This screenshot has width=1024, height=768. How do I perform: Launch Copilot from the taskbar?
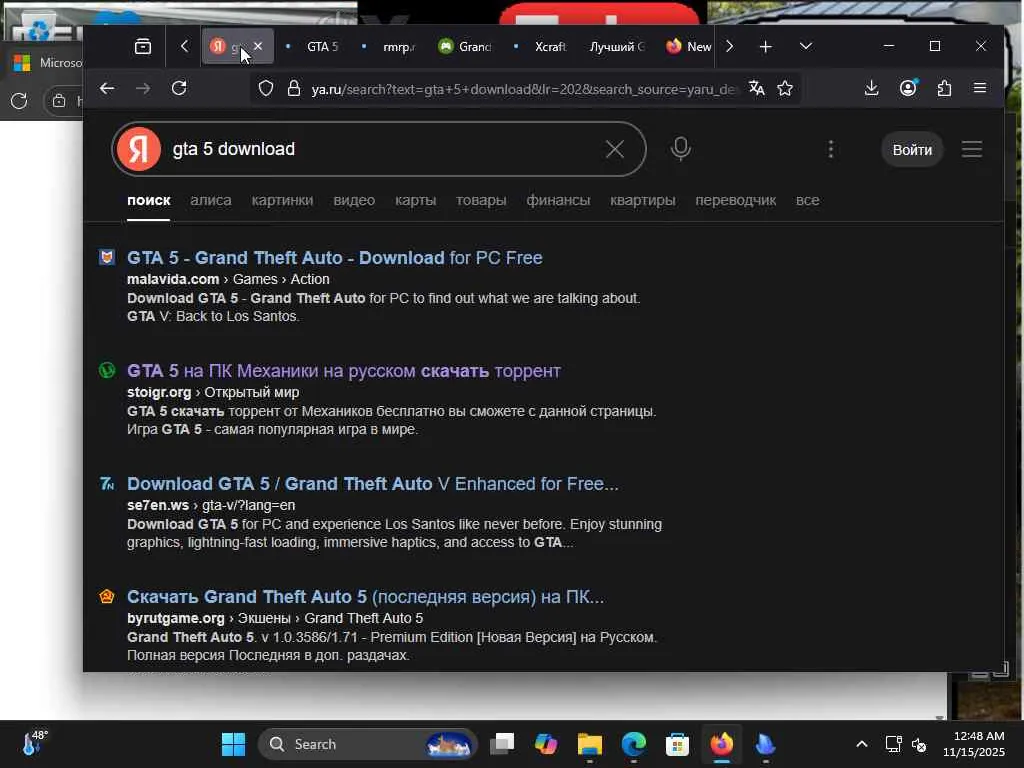(546, 744)
